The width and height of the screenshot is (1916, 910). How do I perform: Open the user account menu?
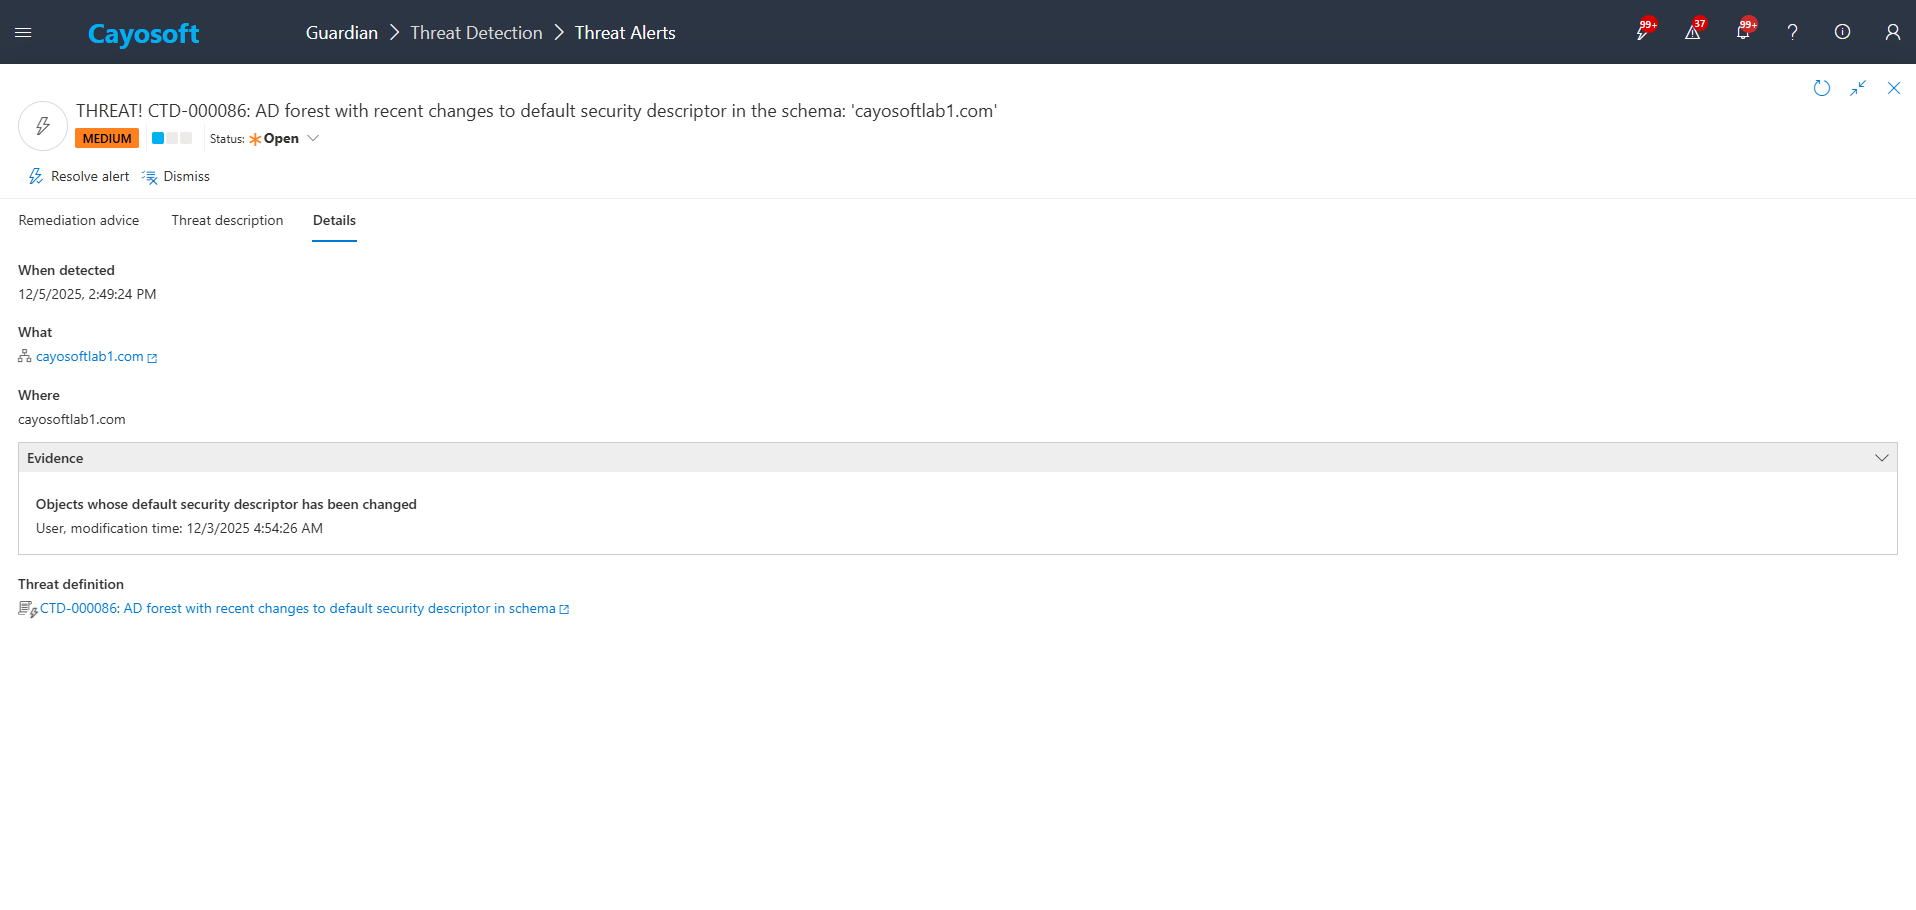click(1892, 32)
